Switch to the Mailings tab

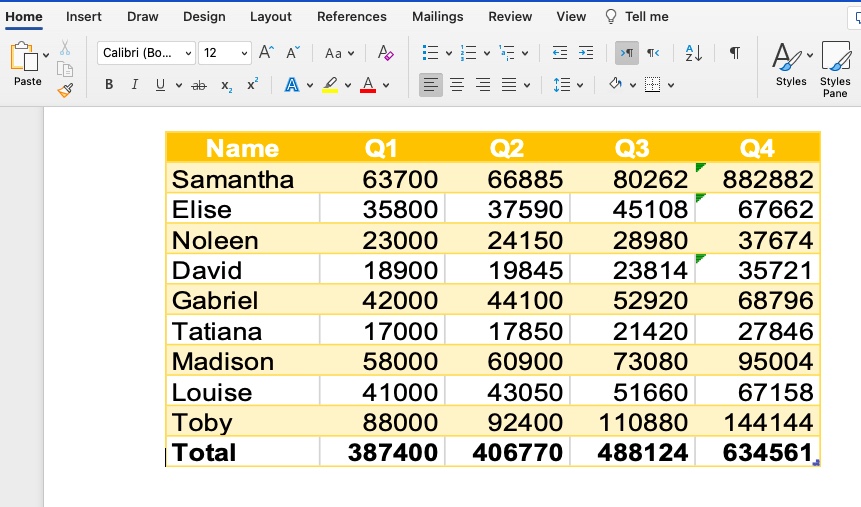(x=438, y=16)
